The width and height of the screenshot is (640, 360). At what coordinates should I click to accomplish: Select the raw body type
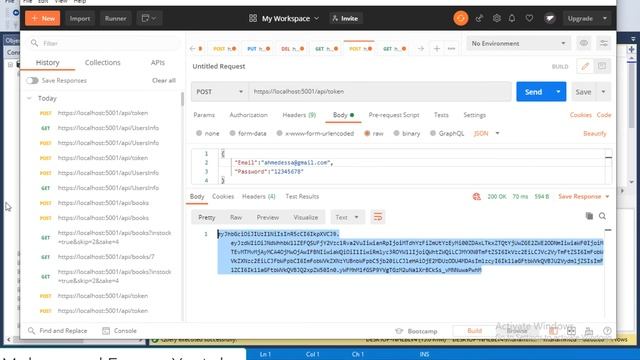point(373,133)
